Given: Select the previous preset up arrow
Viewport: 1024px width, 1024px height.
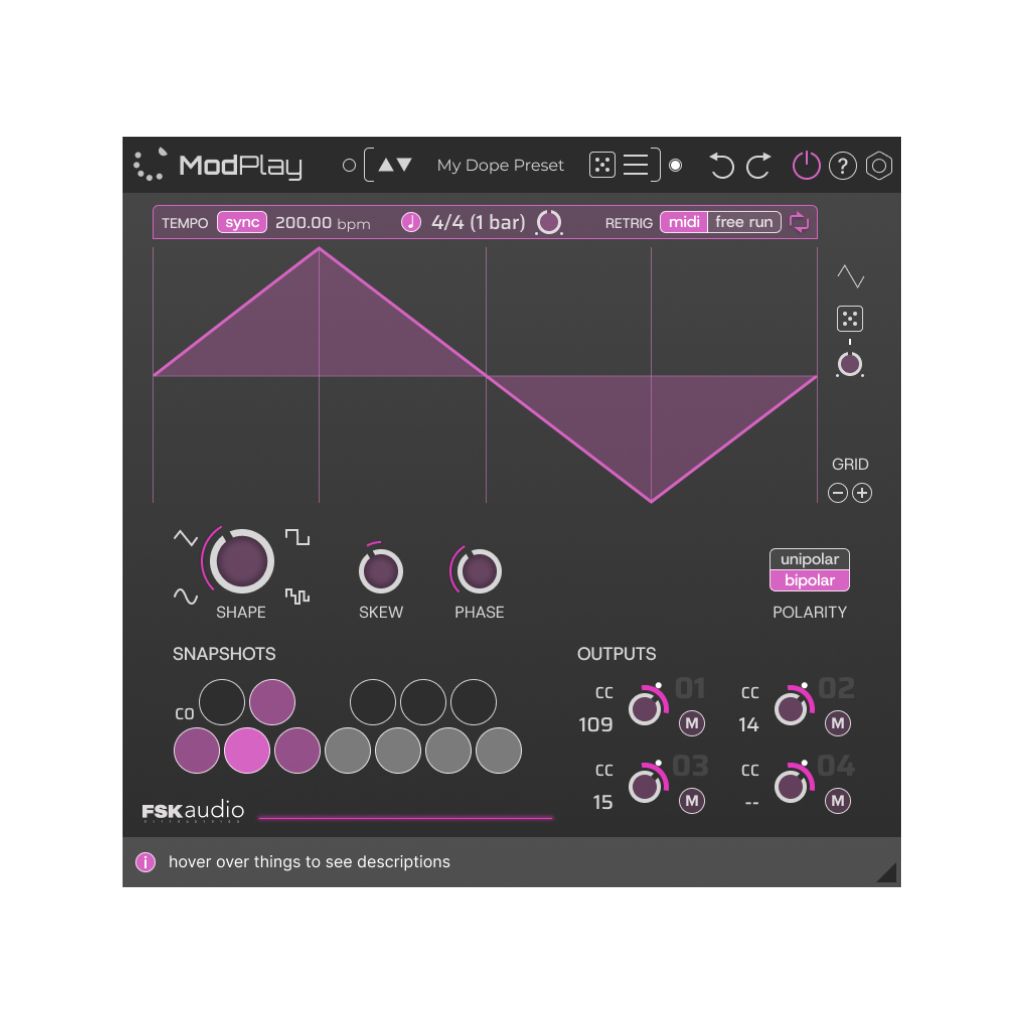Looking at the screenshot, I should 386,165.
